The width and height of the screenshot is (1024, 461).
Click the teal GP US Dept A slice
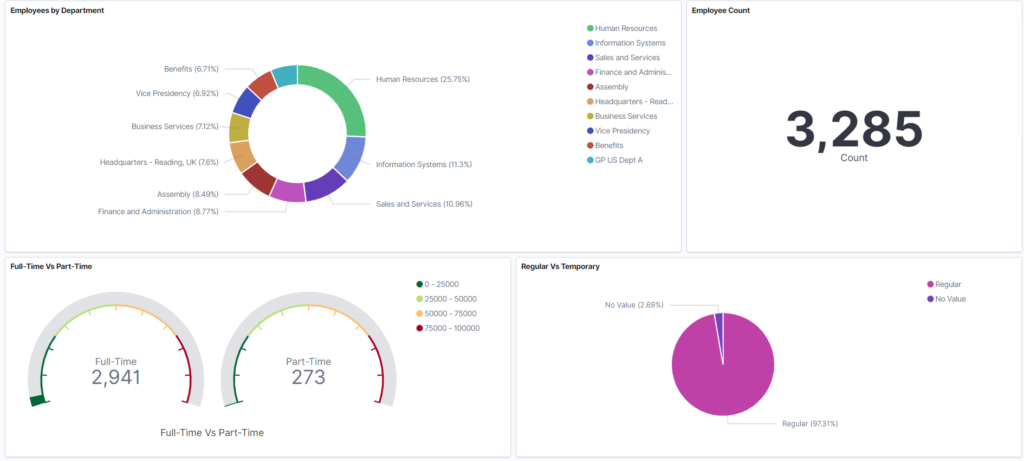point(285,76)
